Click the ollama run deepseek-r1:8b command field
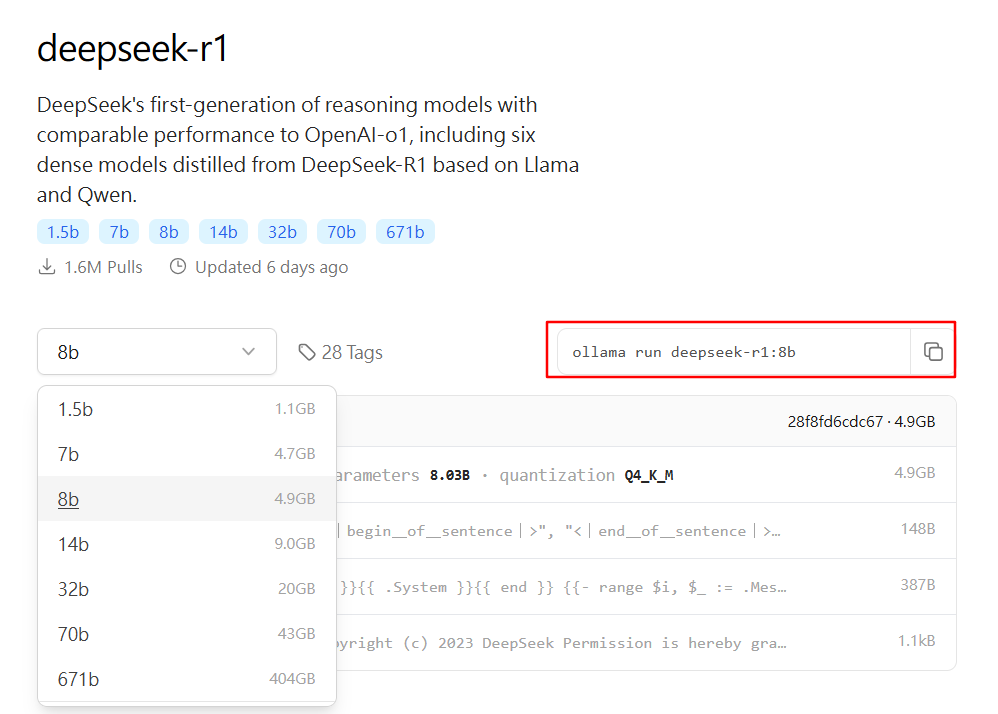Viewport: 998px width, 714px height. pos(734,351)
